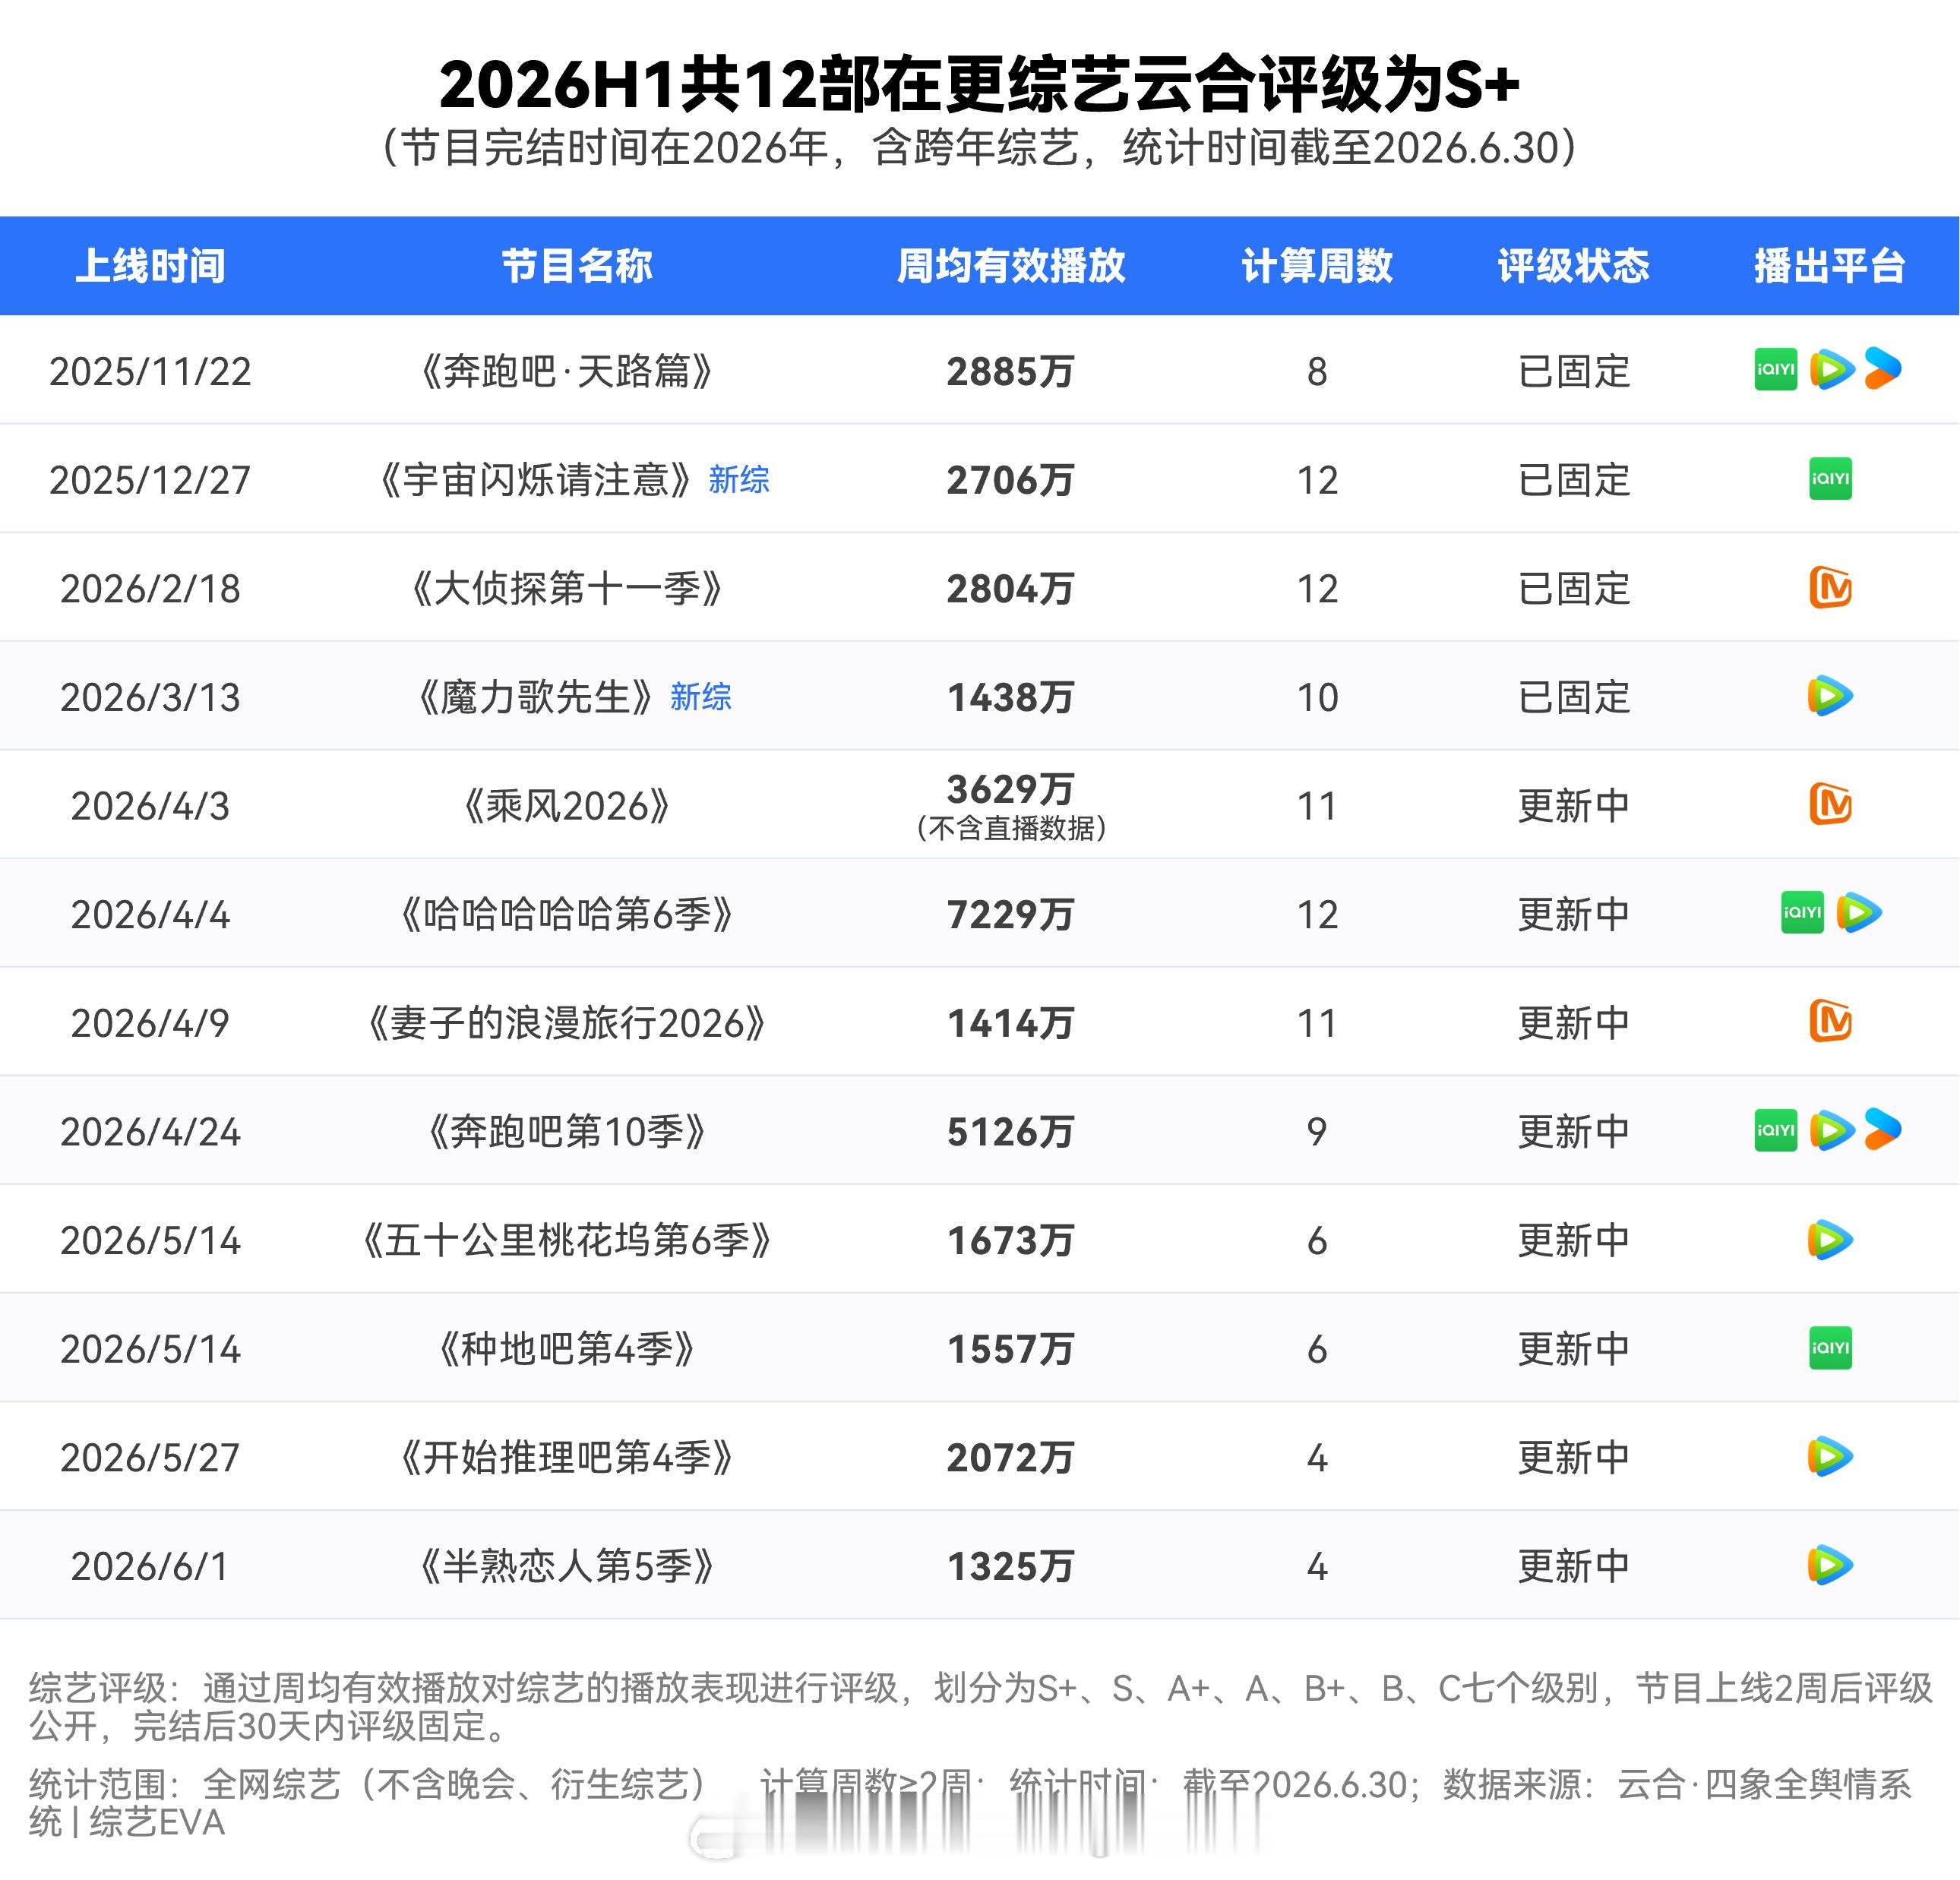This screenshot has width=1960, height=1880.
Task: Click the 1325万 playback value
Action: pos(1011,1567)
